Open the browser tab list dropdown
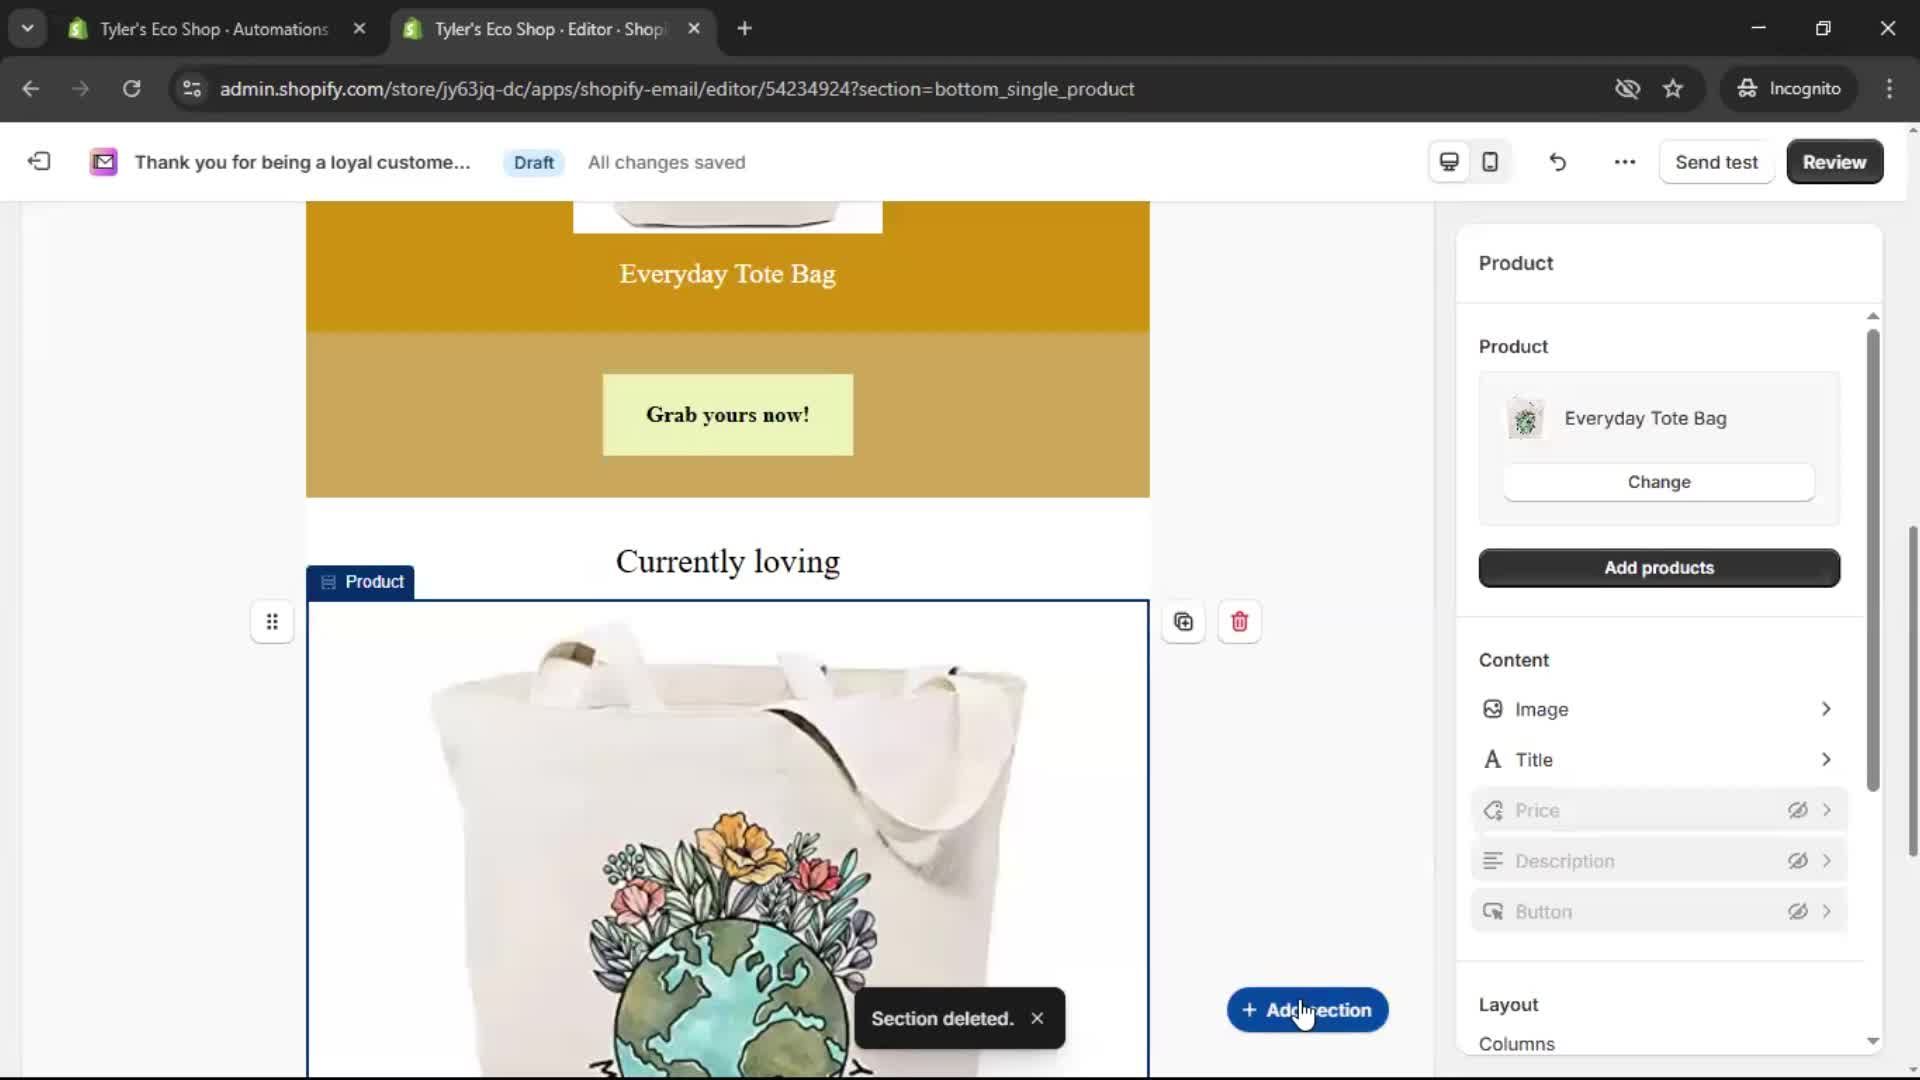 point(27,28)
